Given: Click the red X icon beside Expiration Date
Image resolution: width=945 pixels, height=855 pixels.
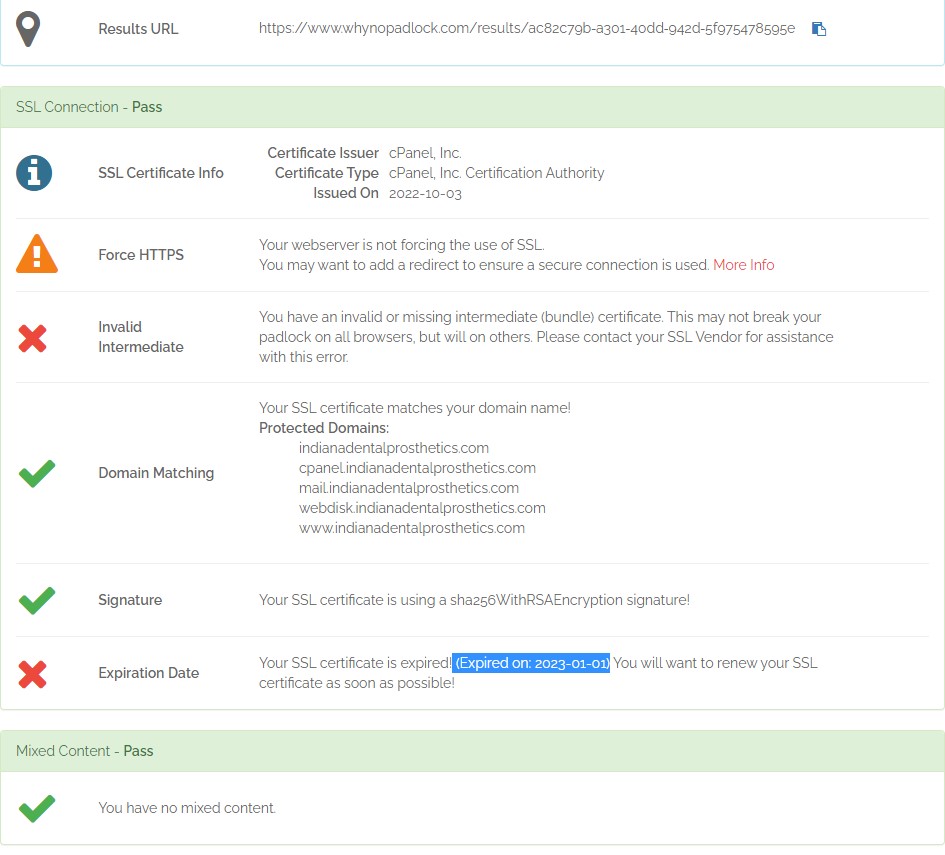Looking at the screenshot, I should coord(33,674).
